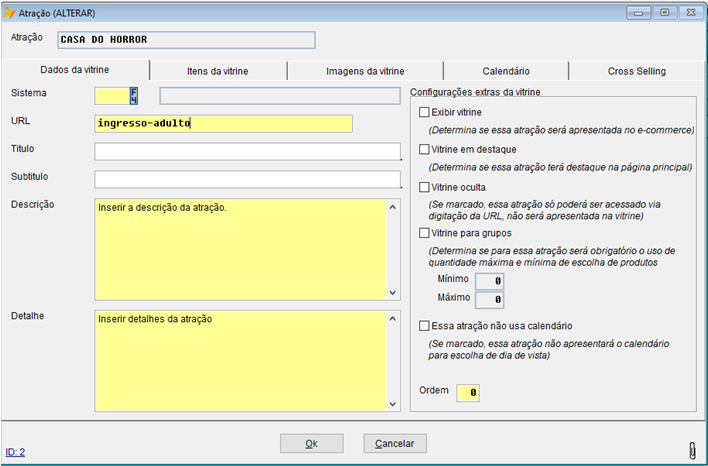Click the Cancelar button
The width and height of the screenshot is (708, 466).
[394, 443]
